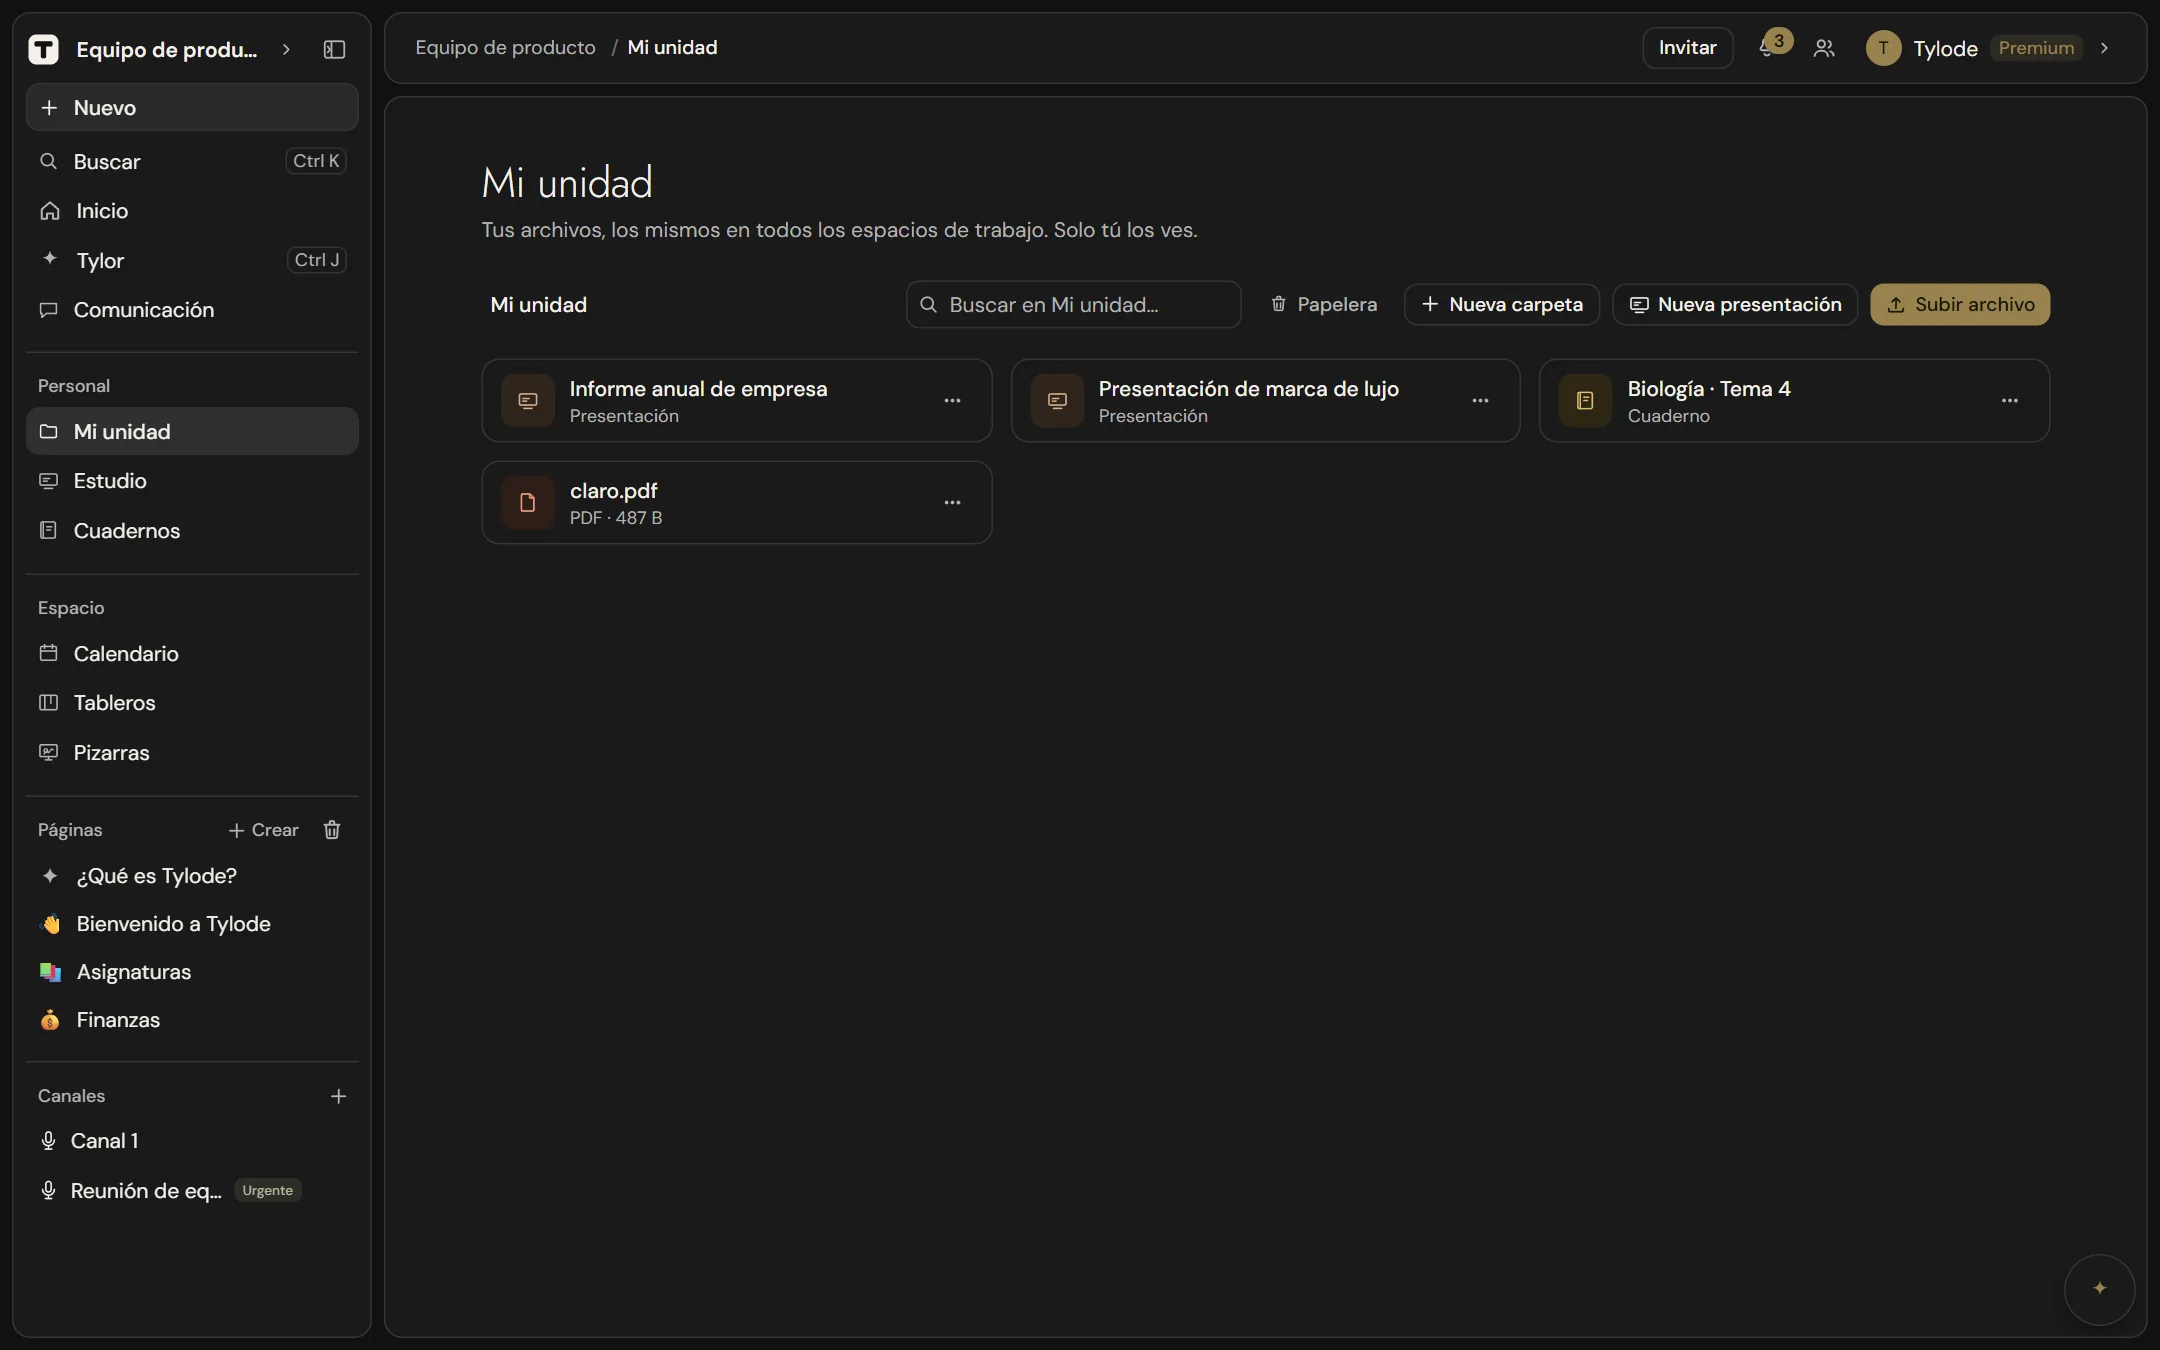Create a Nueva carpeta
The height and width of the screenshot is (1350, 2160).
coord(1502,305)
